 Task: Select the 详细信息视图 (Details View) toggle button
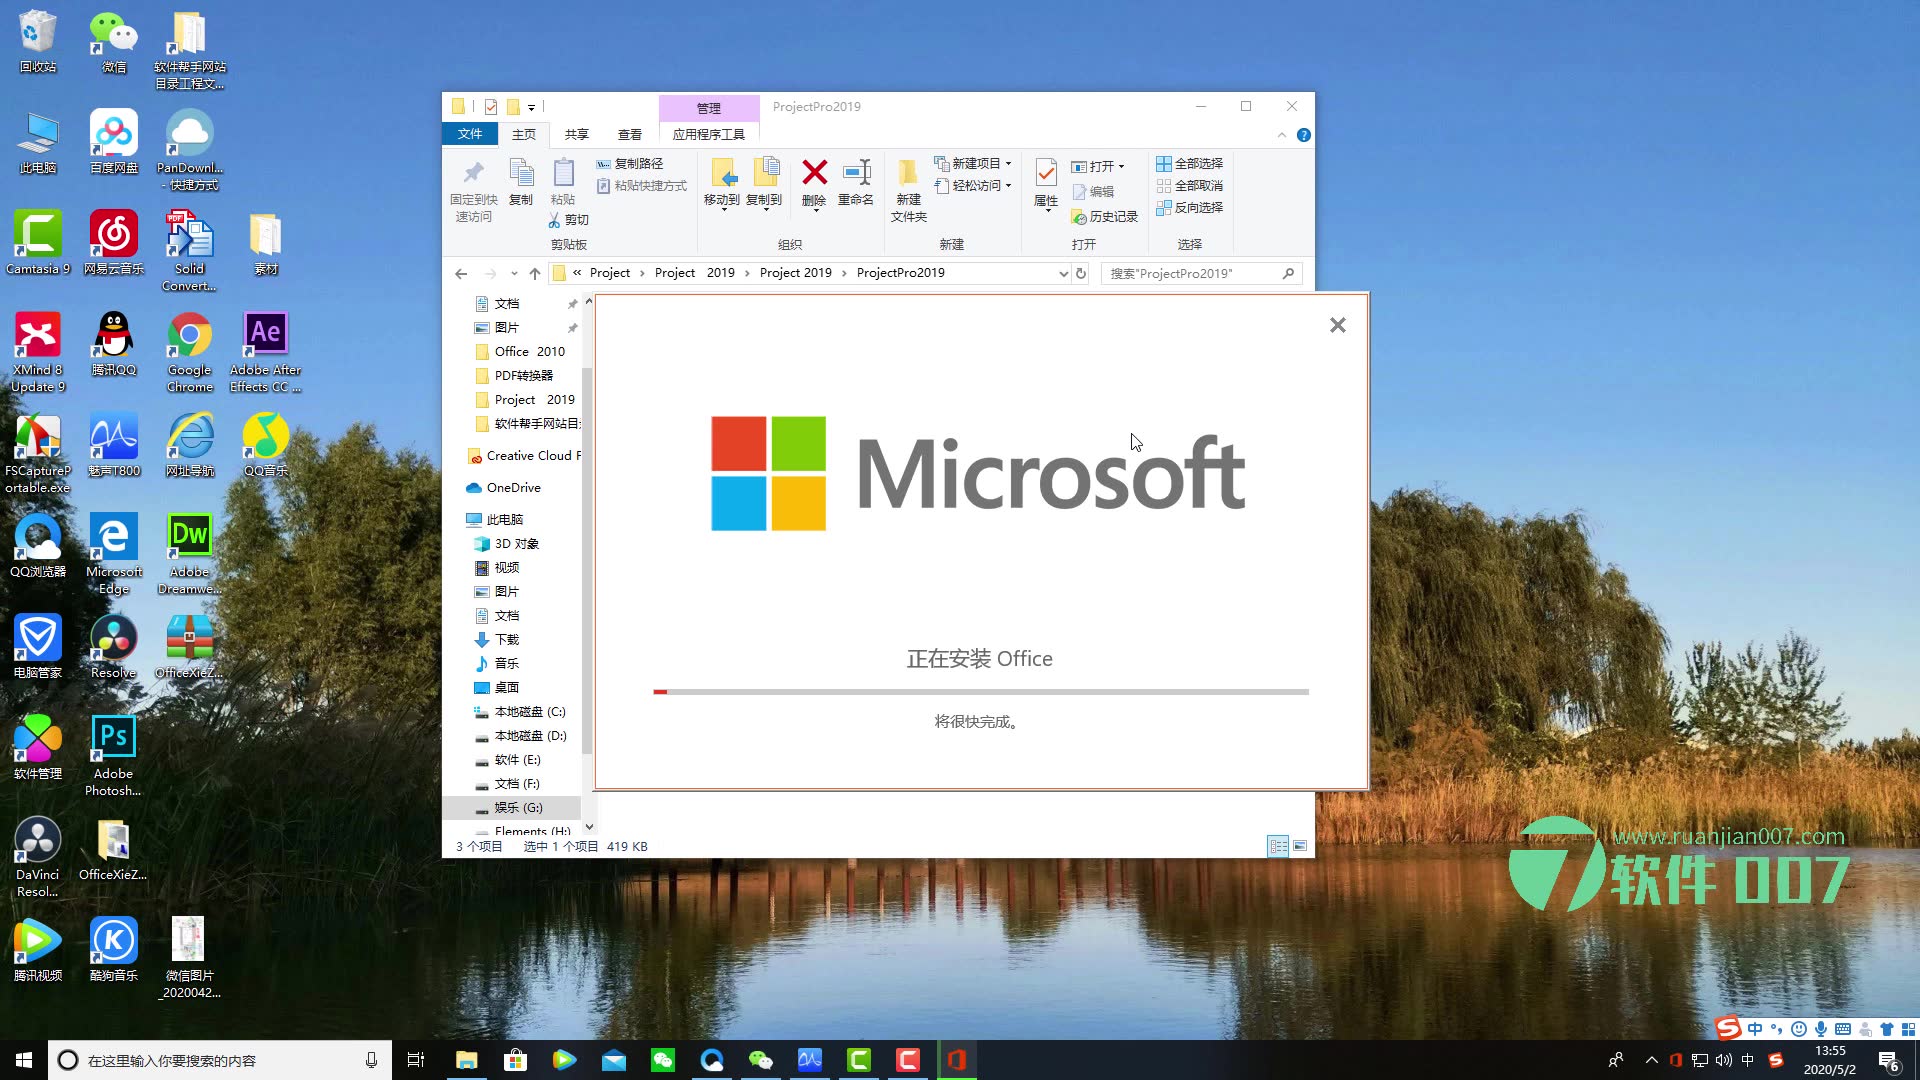point(1278,845)
